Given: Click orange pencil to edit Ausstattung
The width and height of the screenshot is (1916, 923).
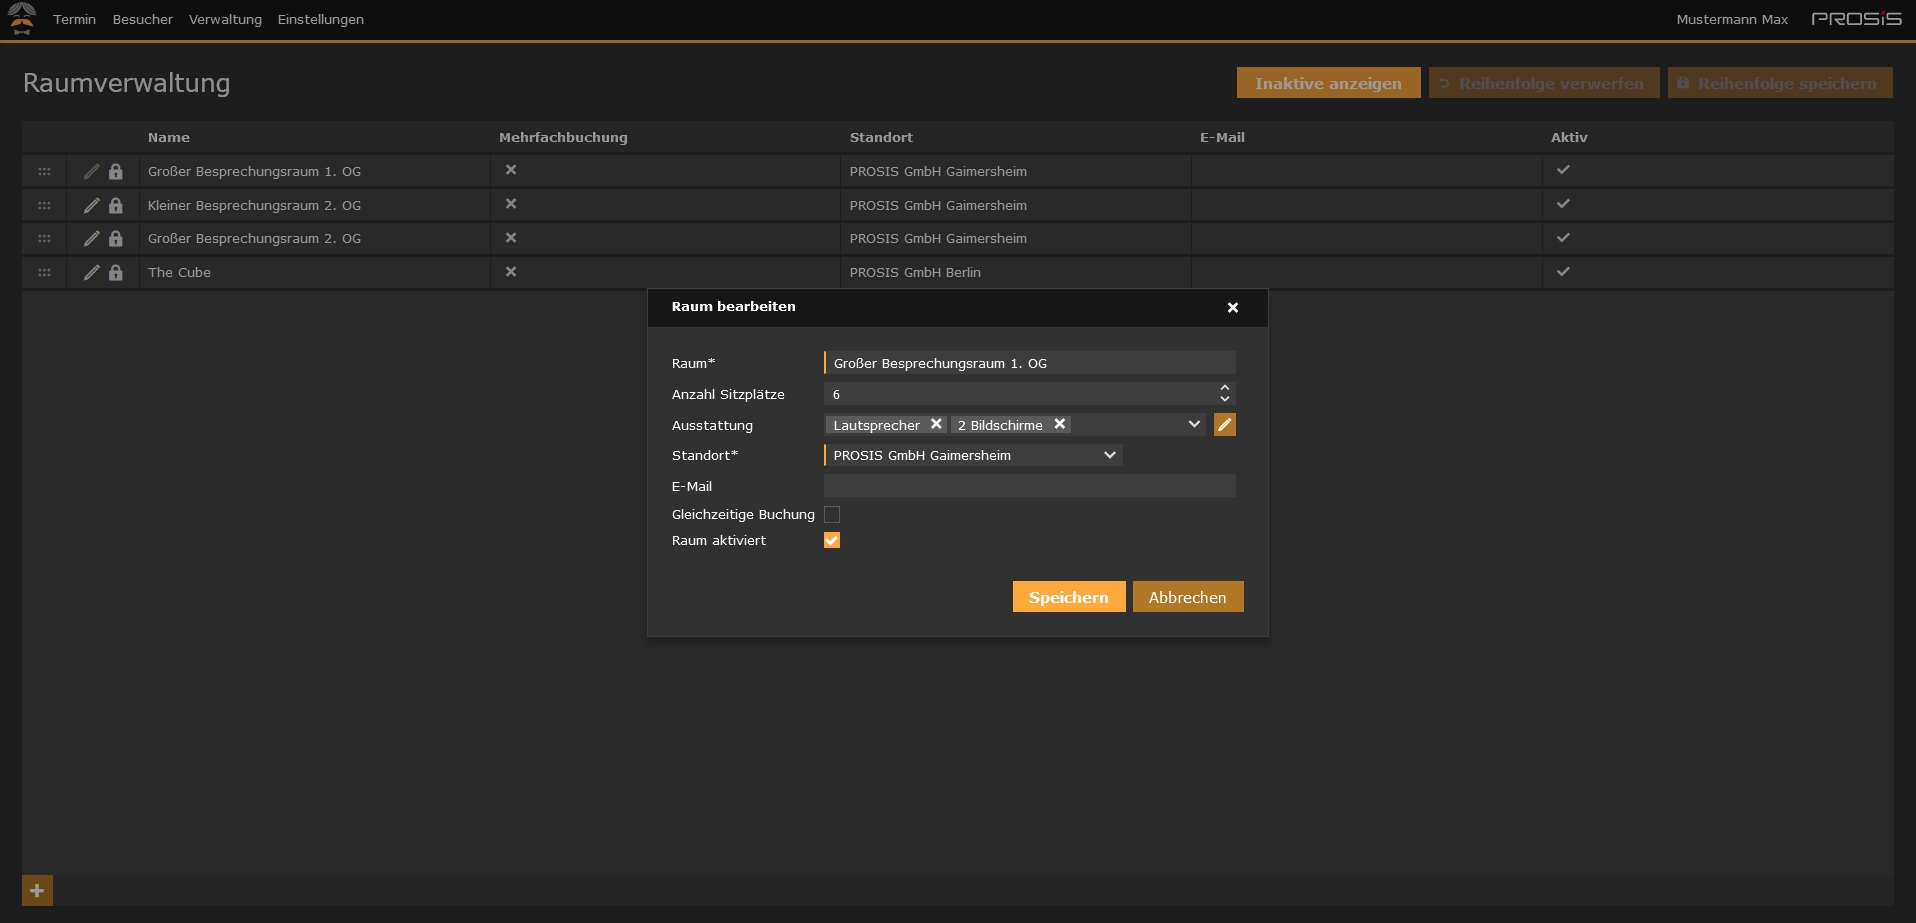Looking at the screenshot, I should 1224,425.
